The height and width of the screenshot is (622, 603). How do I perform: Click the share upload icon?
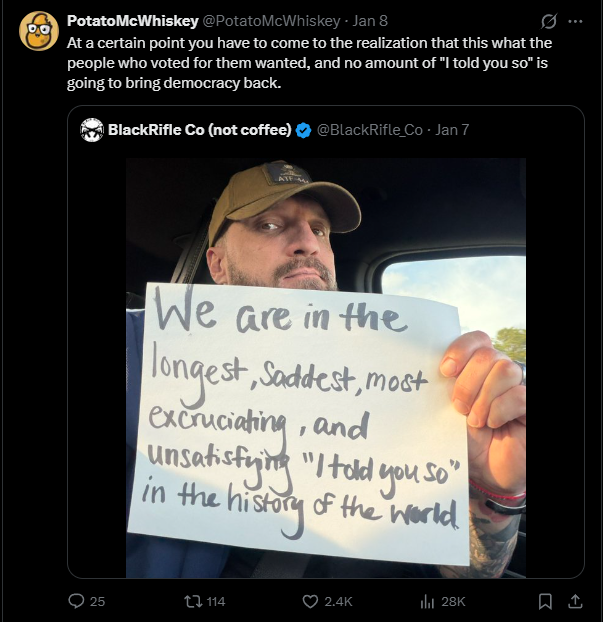click(x=575, y=601)
